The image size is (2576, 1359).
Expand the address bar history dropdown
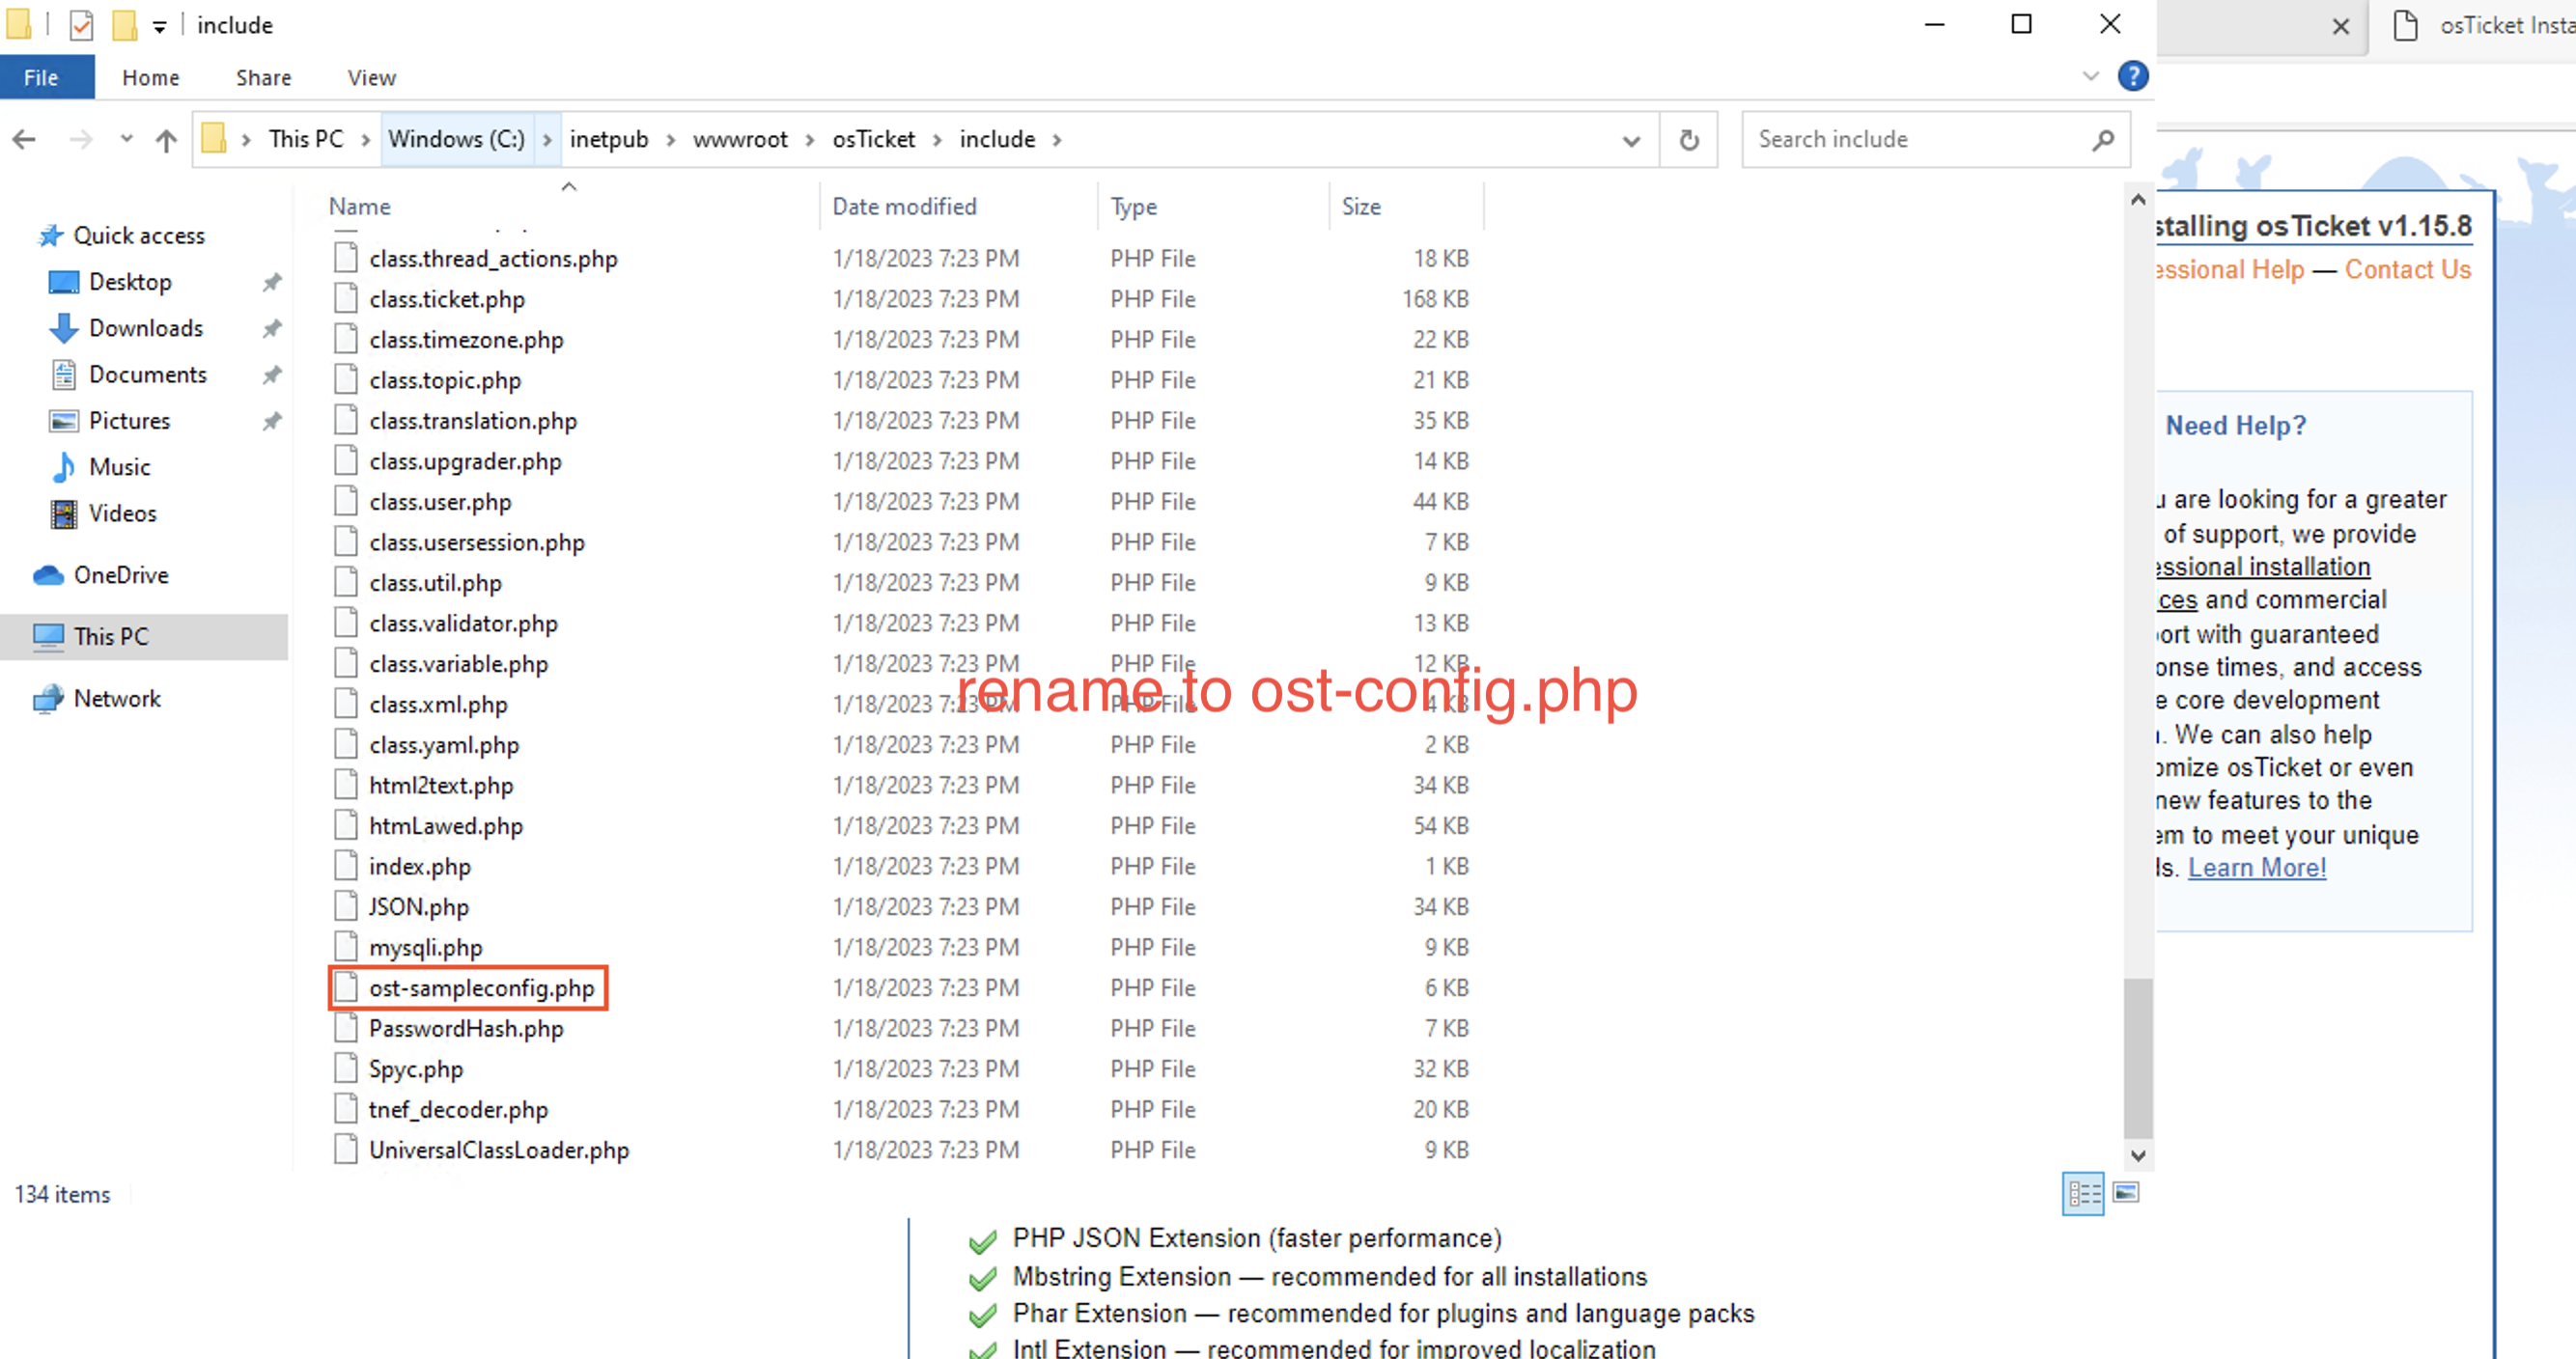click(x=1632, y=139)
